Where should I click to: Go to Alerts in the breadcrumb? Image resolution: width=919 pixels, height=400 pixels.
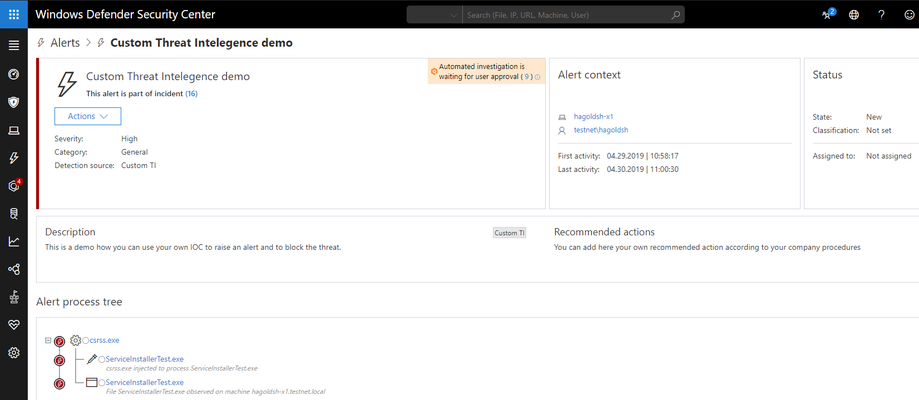65,43
